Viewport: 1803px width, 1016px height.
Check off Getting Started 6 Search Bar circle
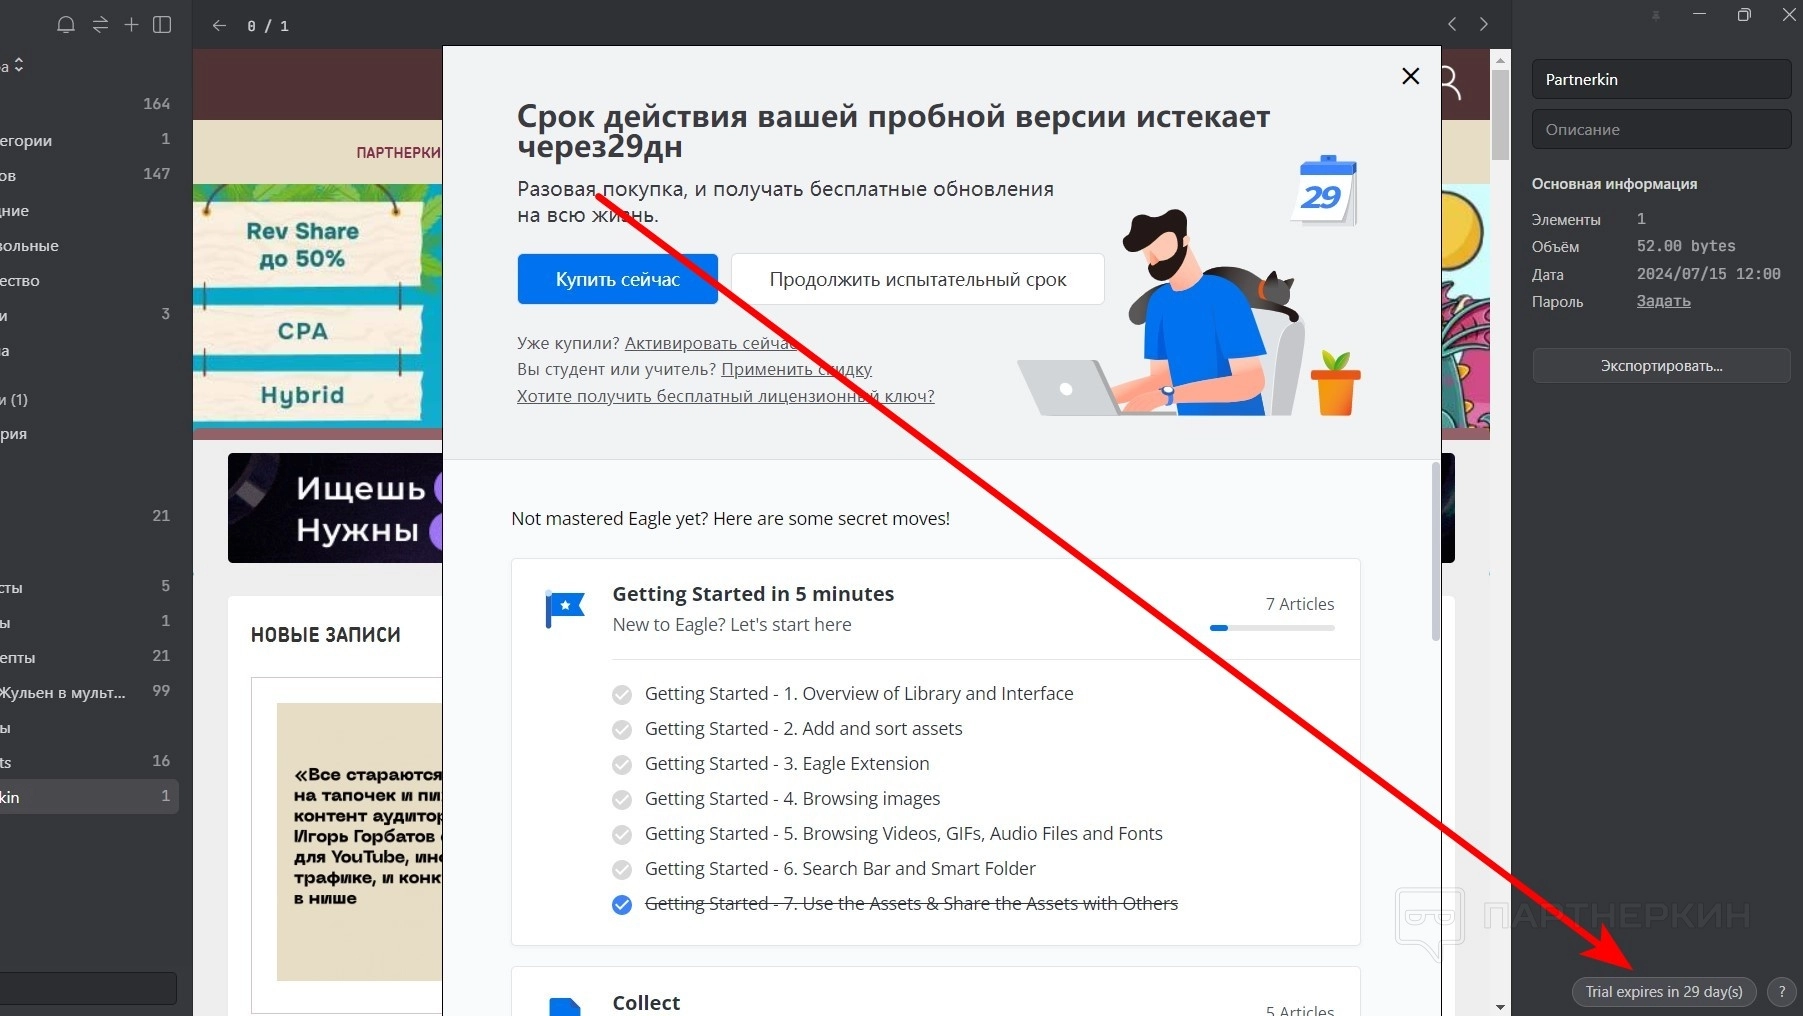click(x=622, y=870)
